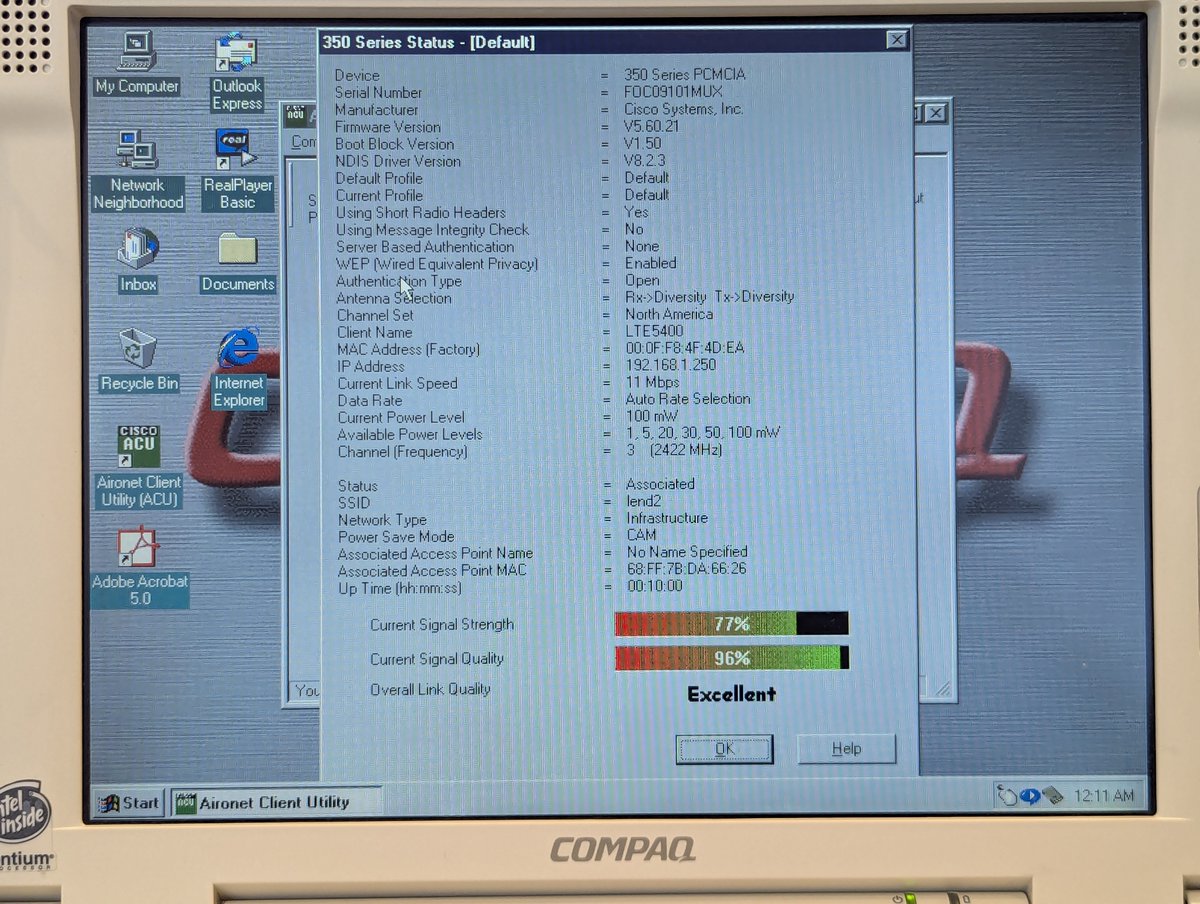Click the 12:11 AM clock in the tray
Viewport: 1200px width, 904px height.
tap(1104, 796)
